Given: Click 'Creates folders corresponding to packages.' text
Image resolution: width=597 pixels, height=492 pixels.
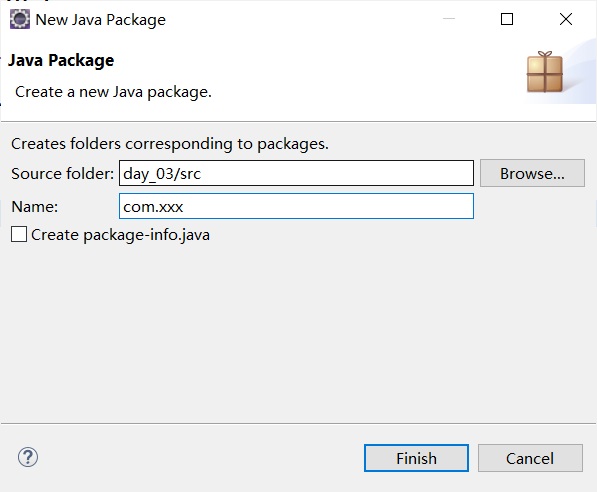Looking at the screenshot, I should 170,144.
